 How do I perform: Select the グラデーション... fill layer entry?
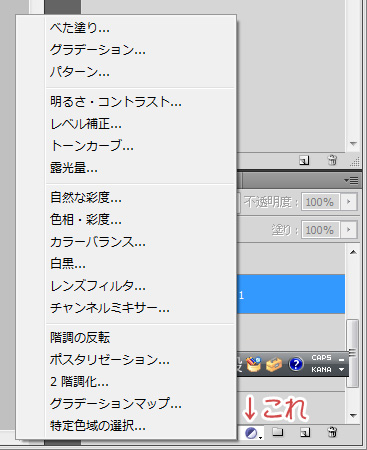141,50
